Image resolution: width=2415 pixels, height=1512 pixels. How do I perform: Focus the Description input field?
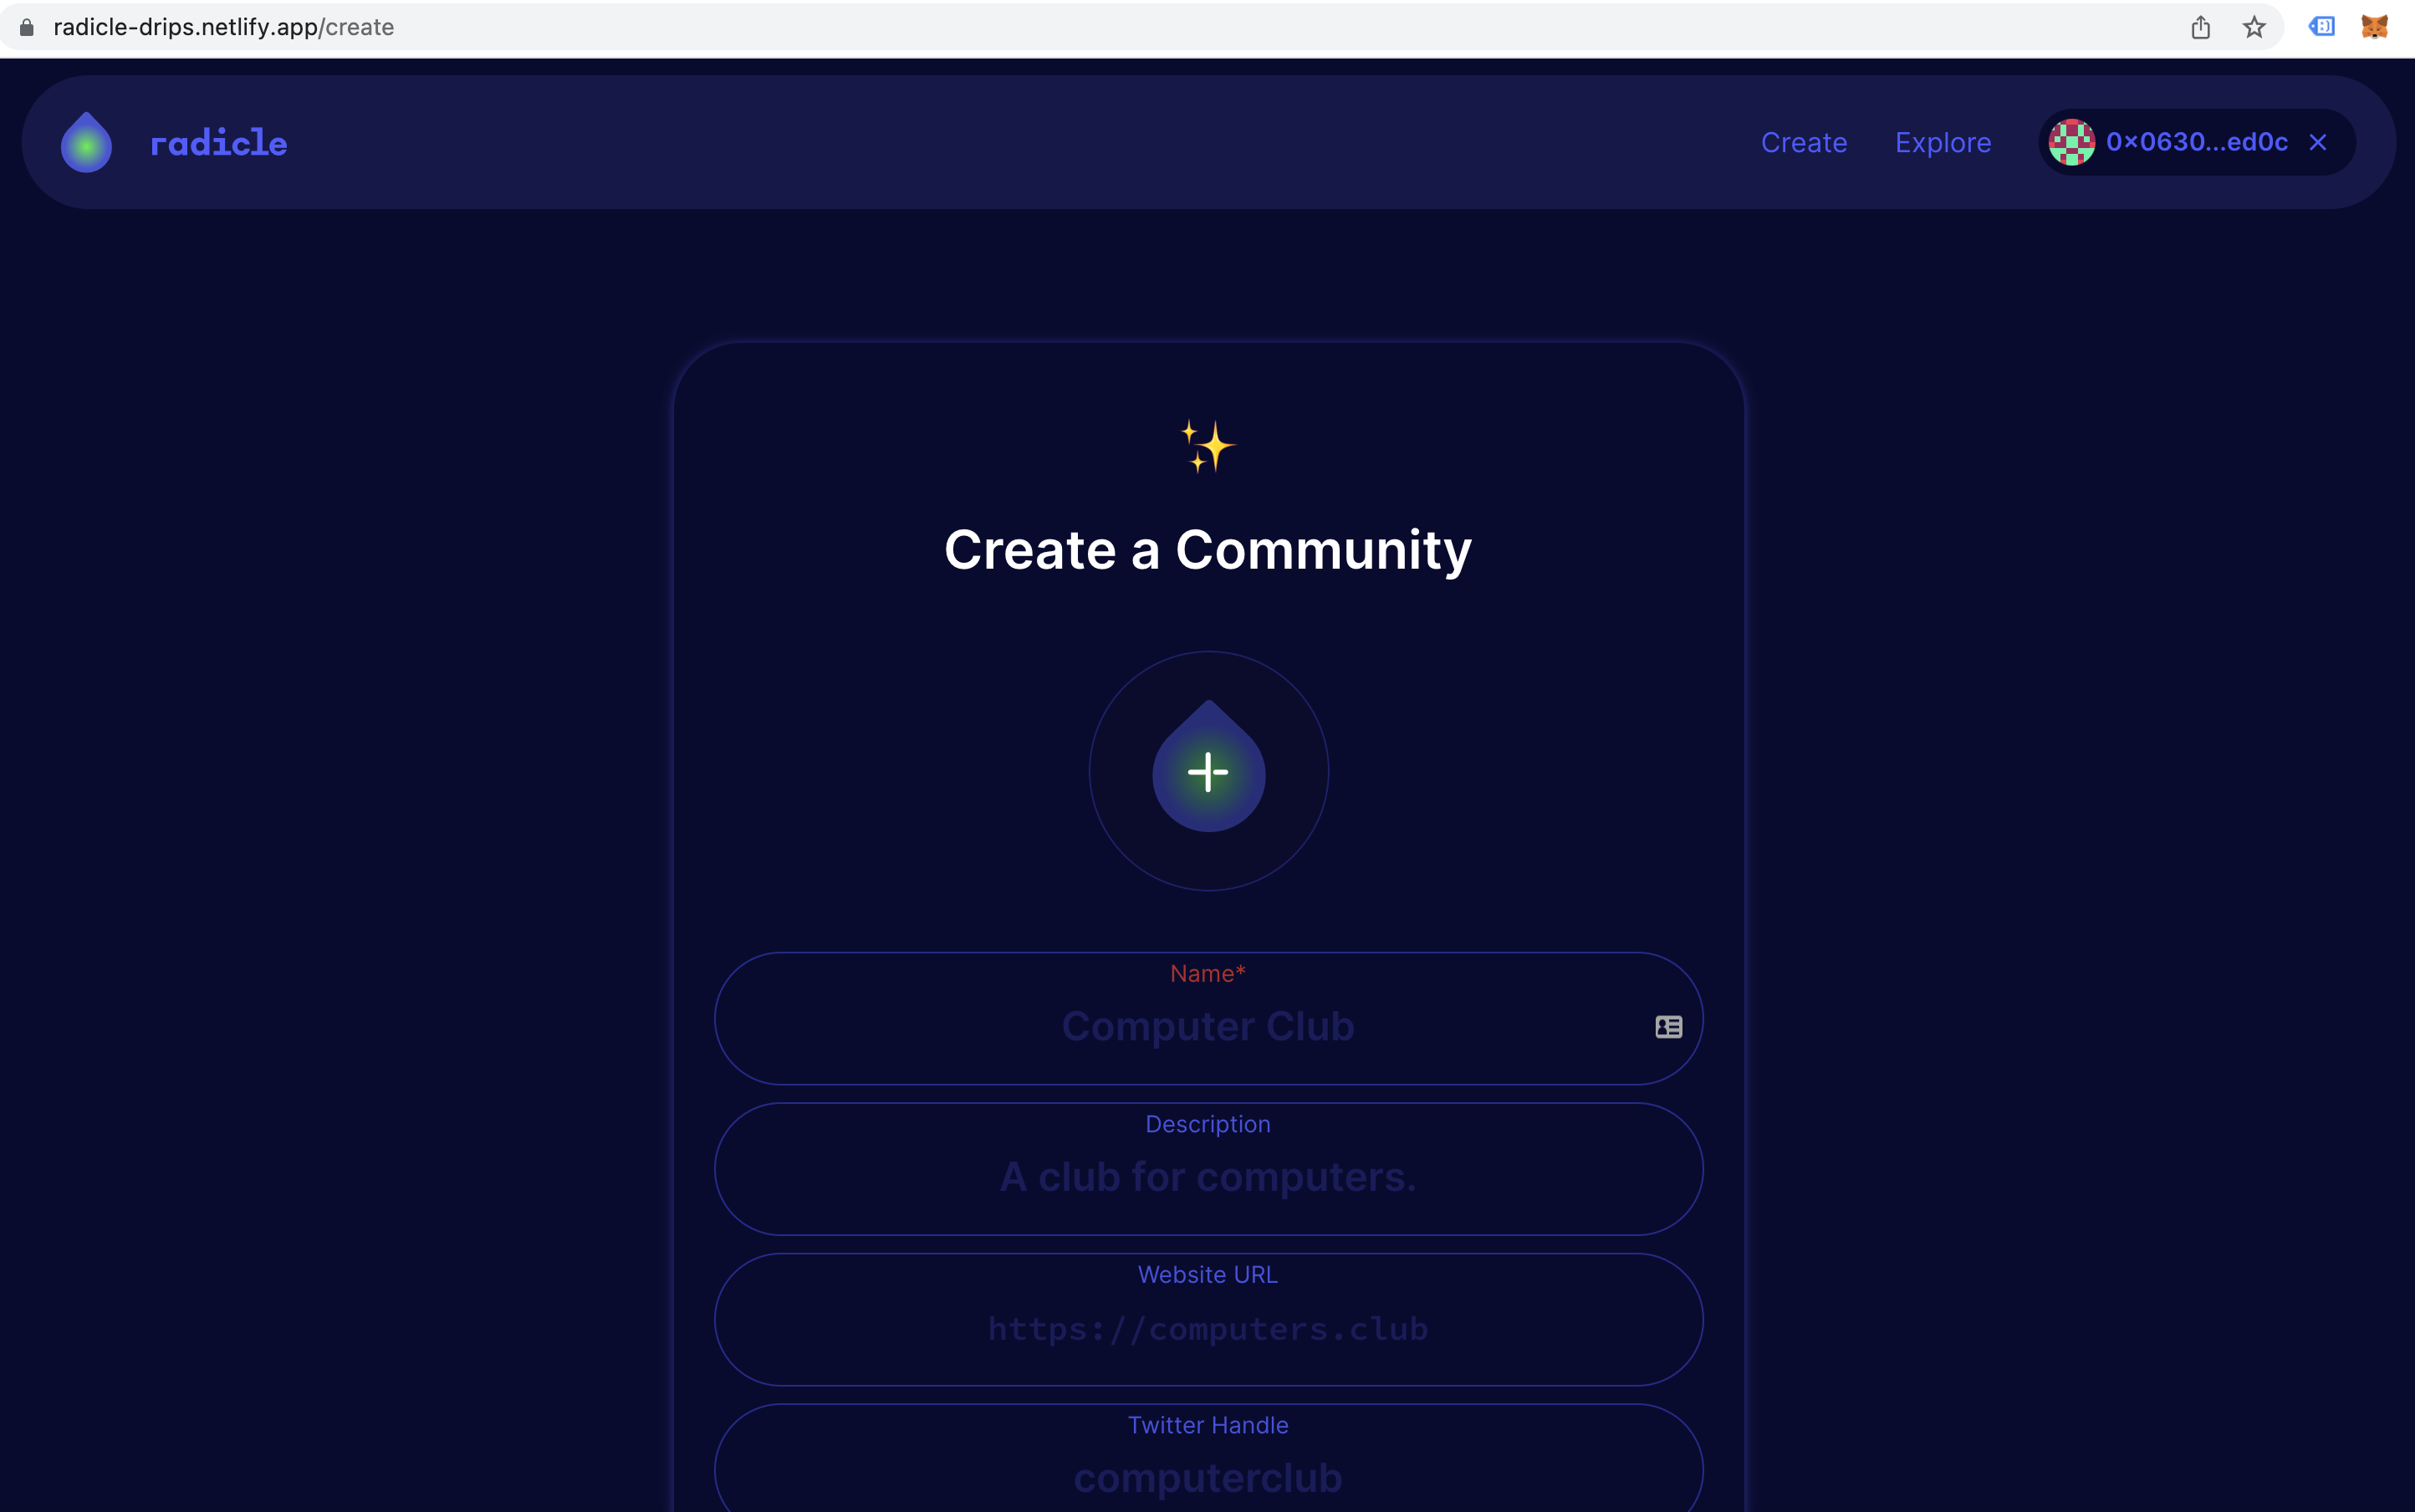pyautogui.click(x=1208, y=1169)
